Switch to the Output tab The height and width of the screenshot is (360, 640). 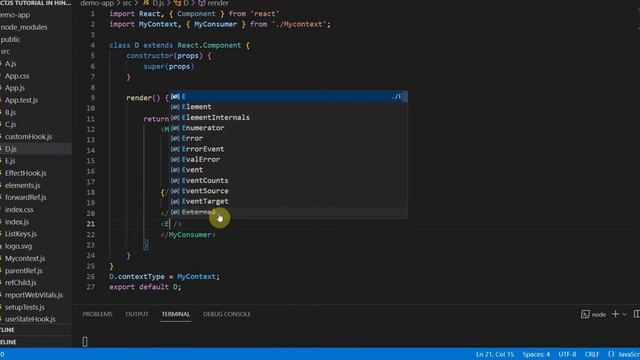[x=137, y=314]
